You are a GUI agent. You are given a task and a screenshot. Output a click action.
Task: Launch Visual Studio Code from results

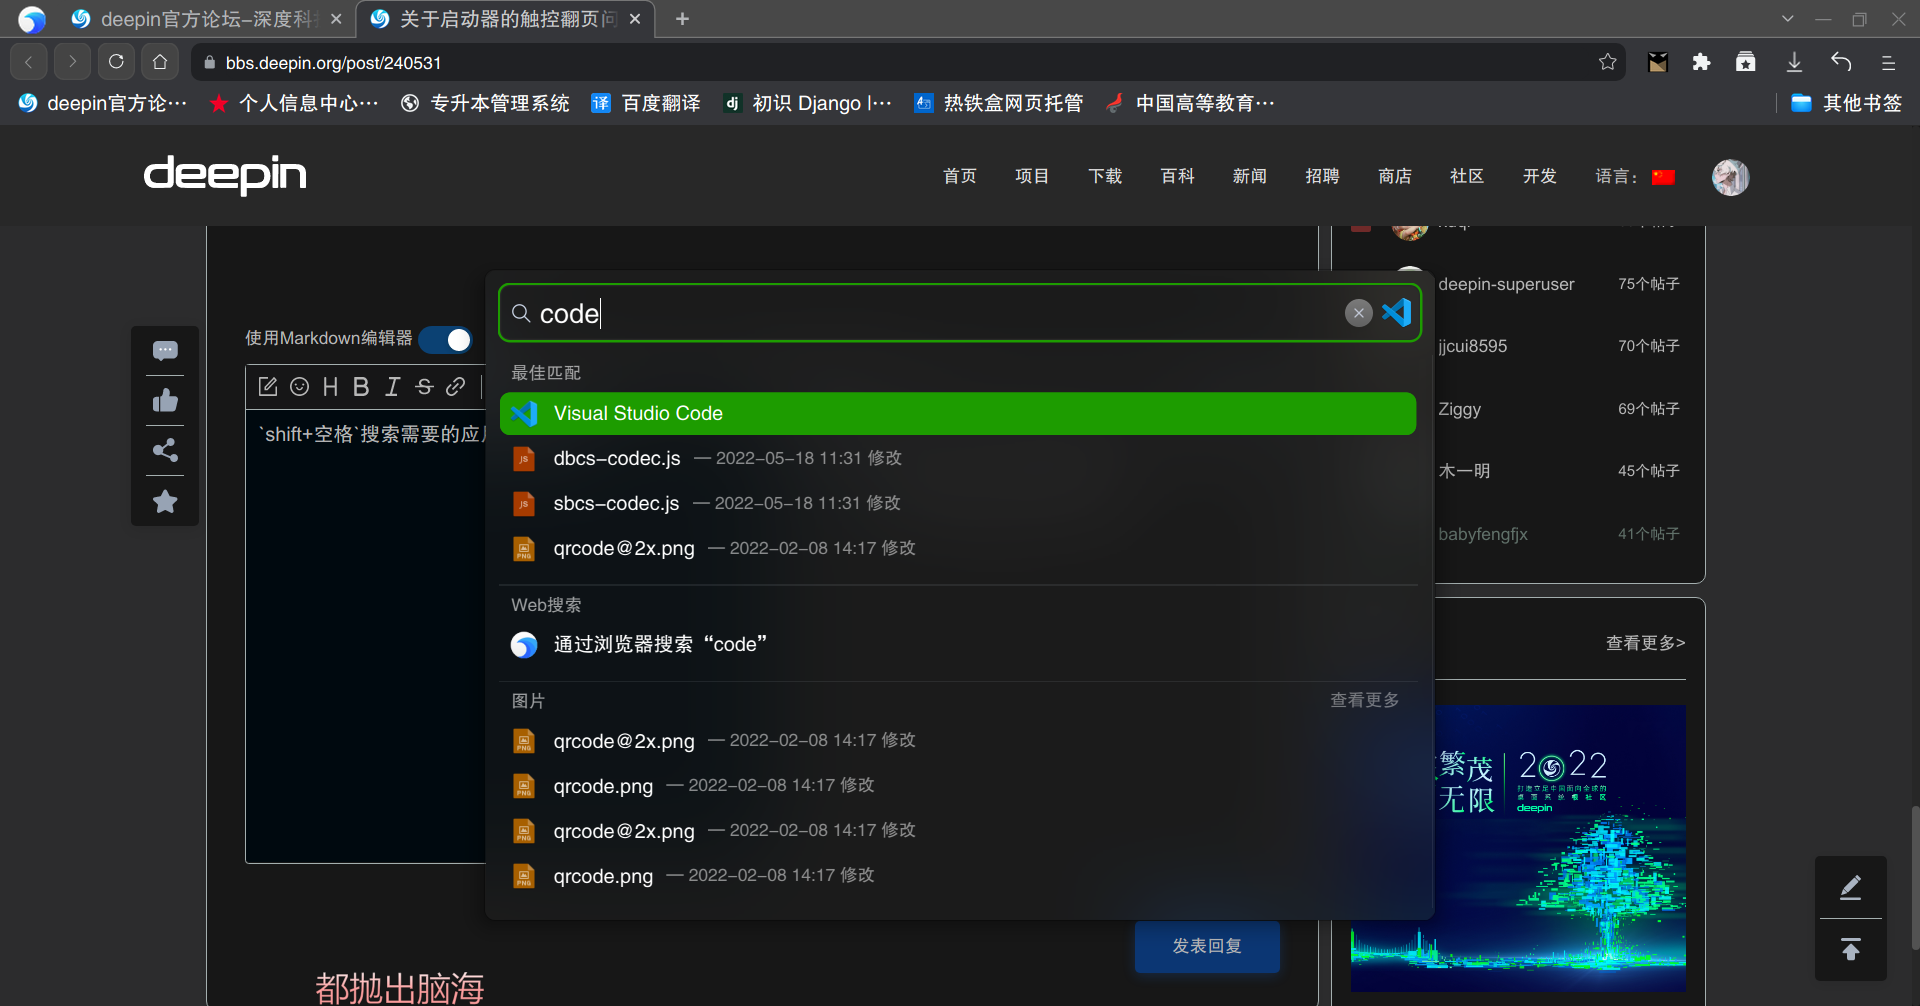[x=958, y=413]
